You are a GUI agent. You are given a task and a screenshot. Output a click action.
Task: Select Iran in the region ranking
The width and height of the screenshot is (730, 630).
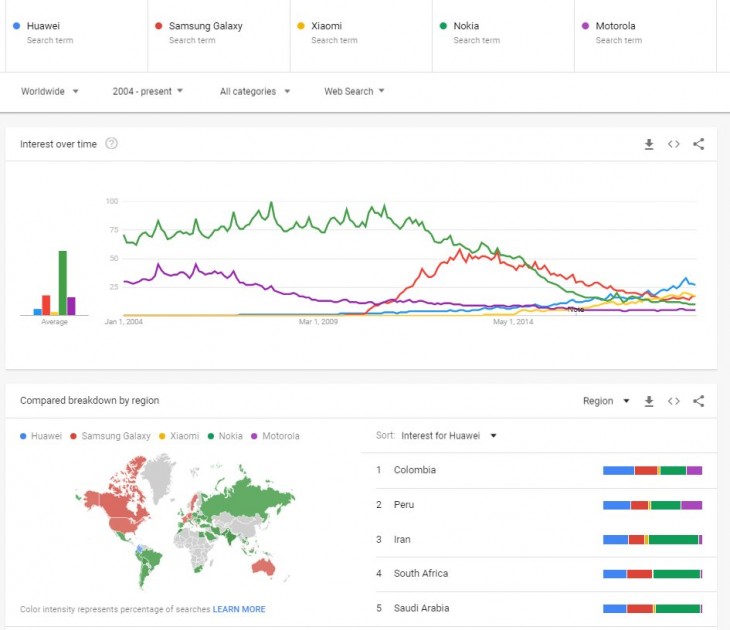pyautogui.click(x=546, y=540)
